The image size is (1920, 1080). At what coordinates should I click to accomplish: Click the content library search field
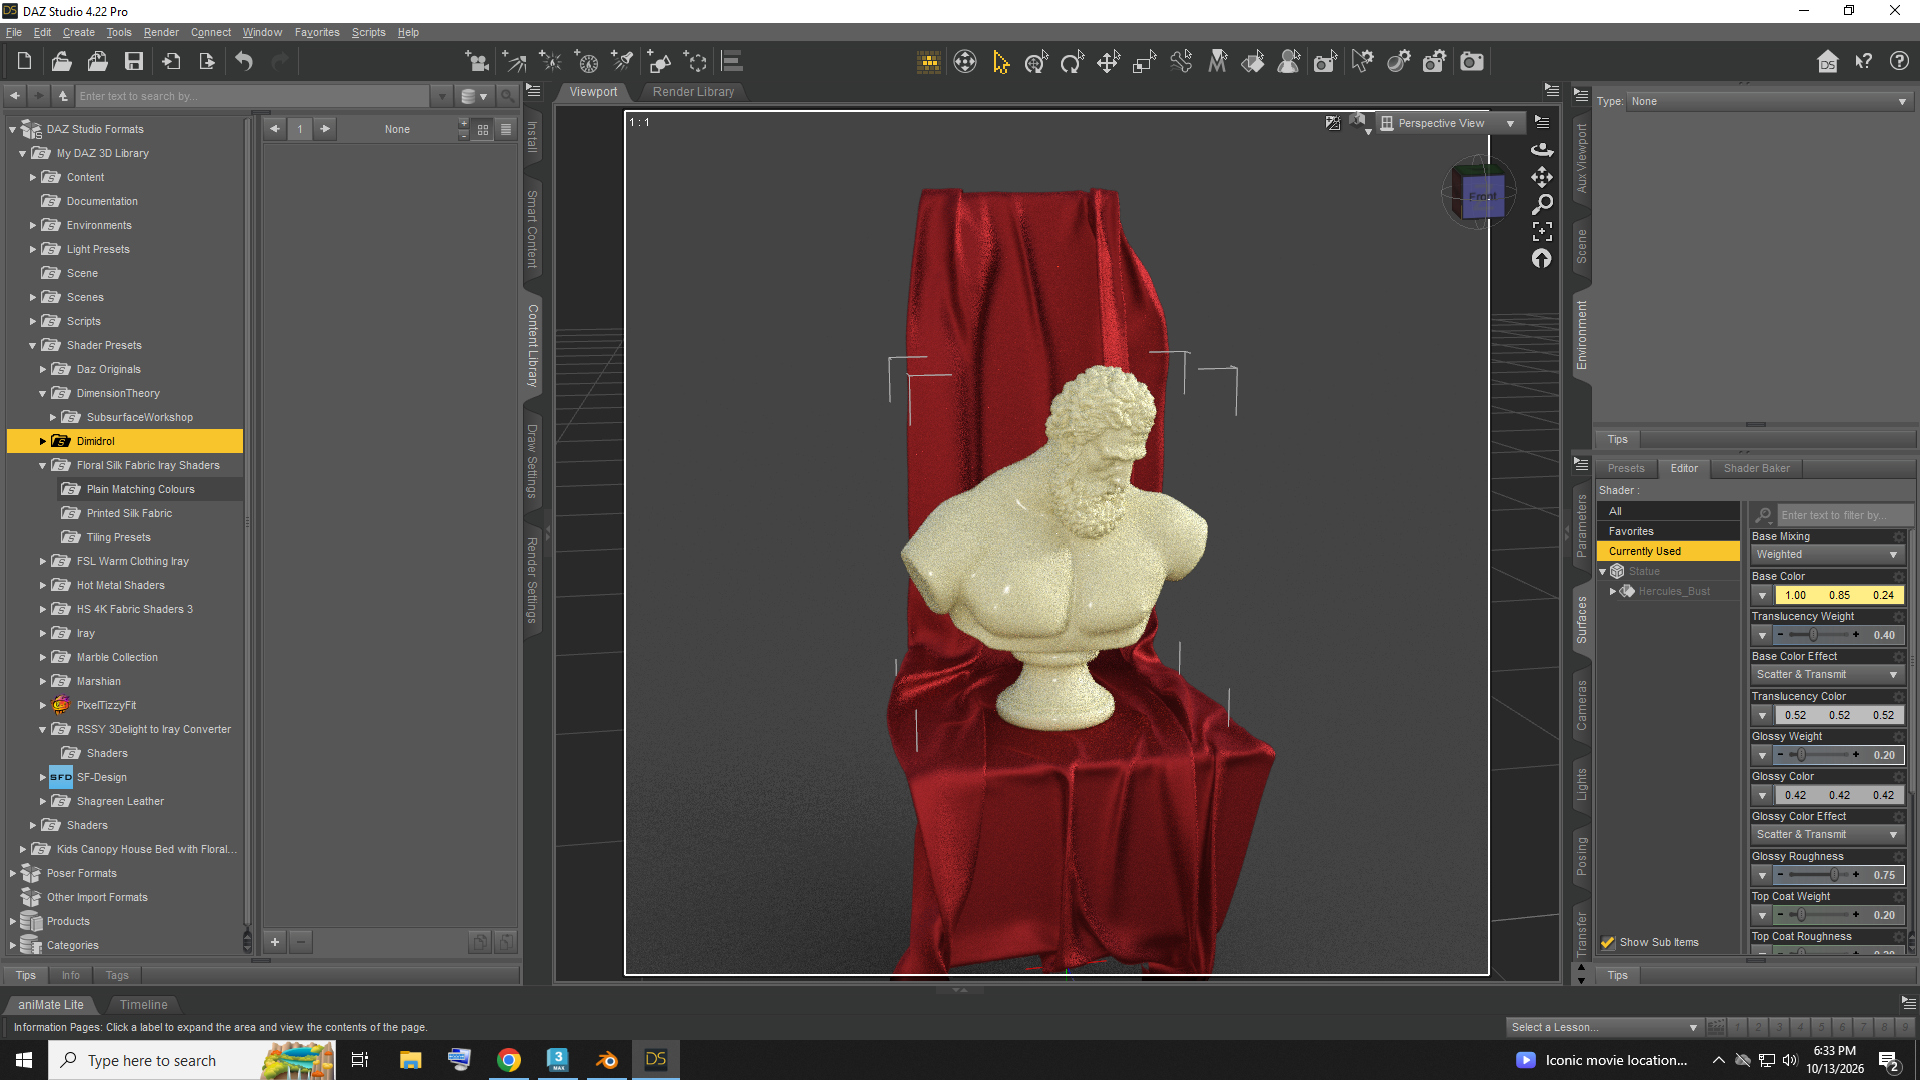[253, 96]
